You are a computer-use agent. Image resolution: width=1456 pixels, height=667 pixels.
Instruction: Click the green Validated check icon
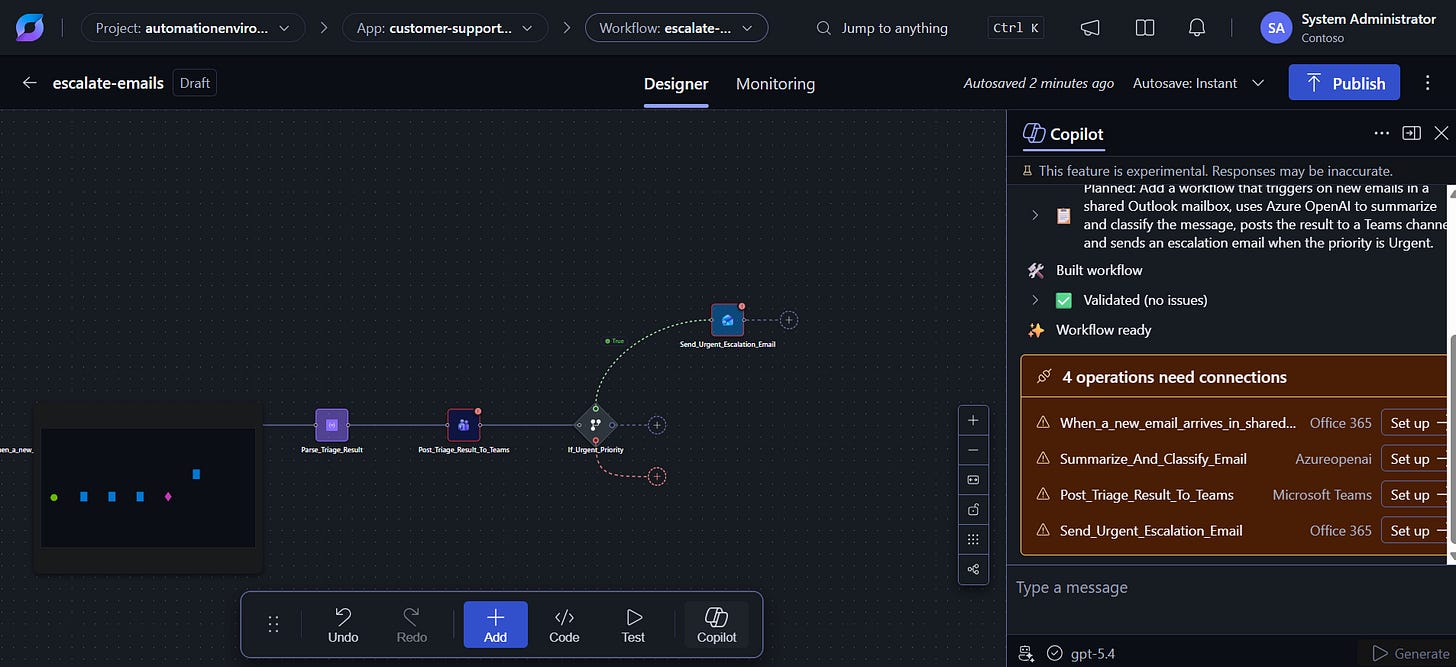coord(1064,300)
